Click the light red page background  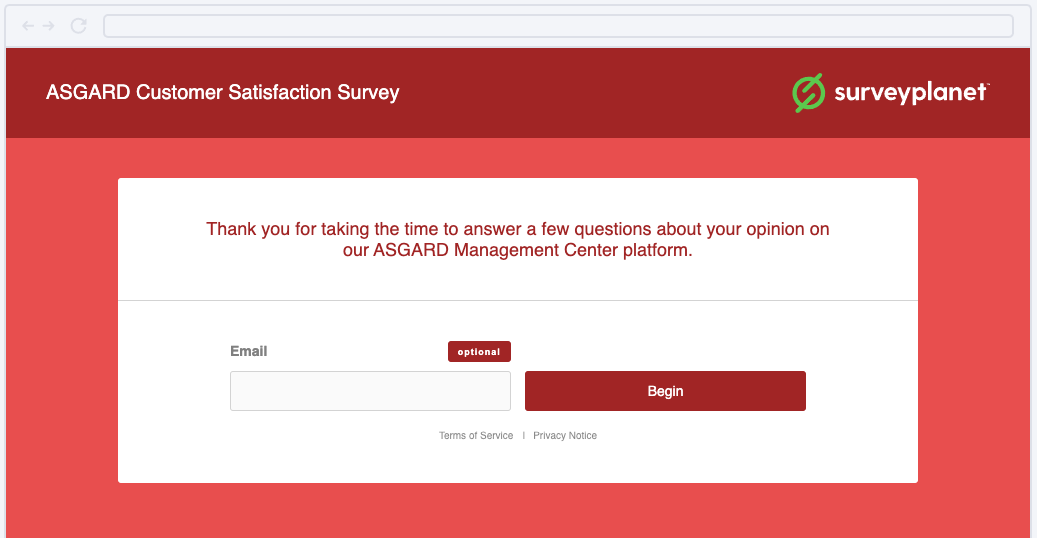(62, 330)
